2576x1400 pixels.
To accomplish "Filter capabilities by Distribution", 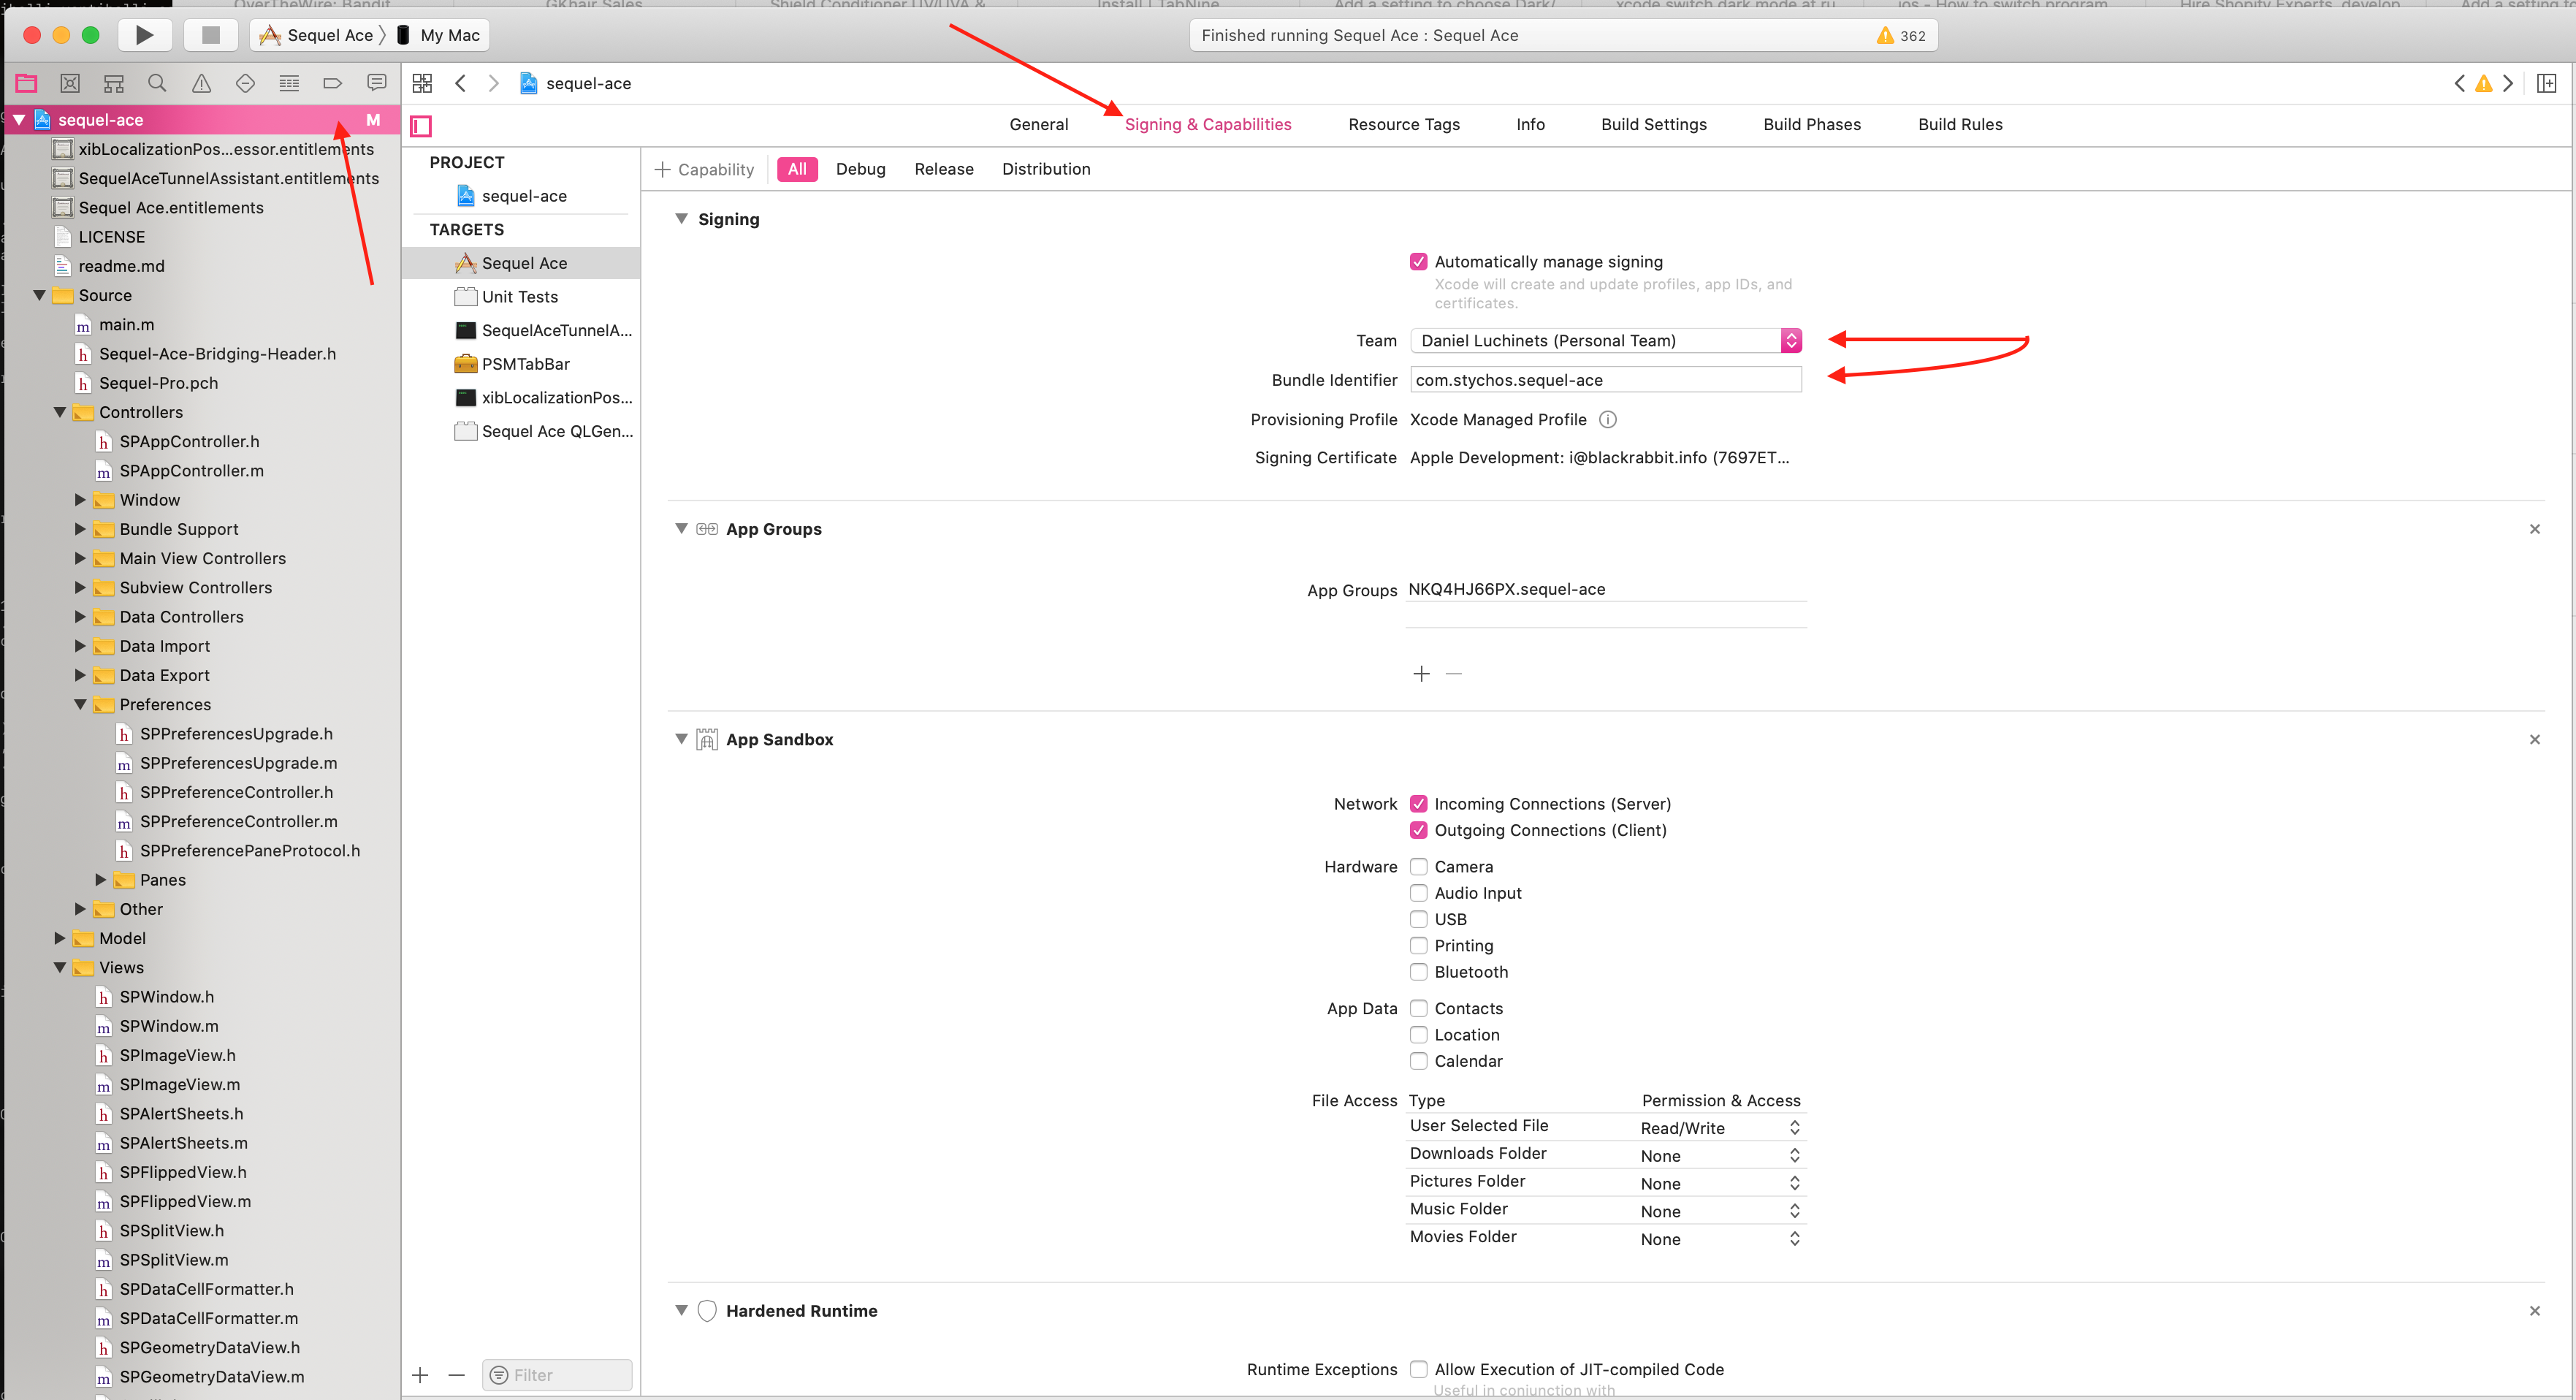I will 1046,170.
